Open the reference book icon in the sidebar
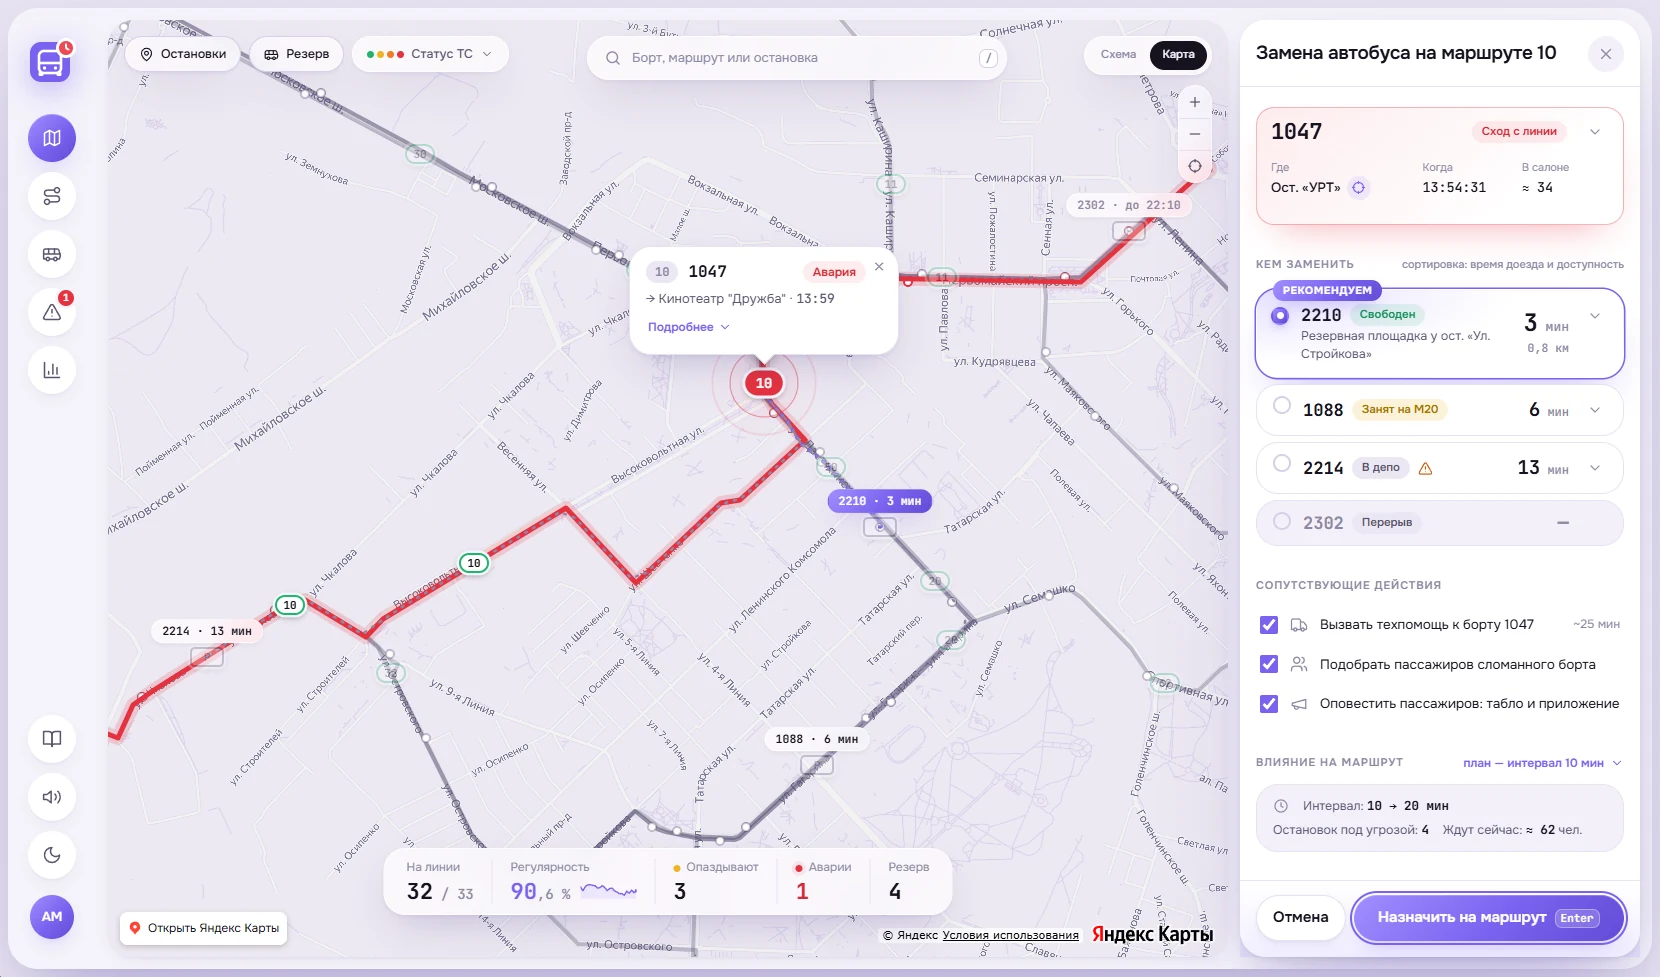This screenshot has height=977, width=1660. 52,739
